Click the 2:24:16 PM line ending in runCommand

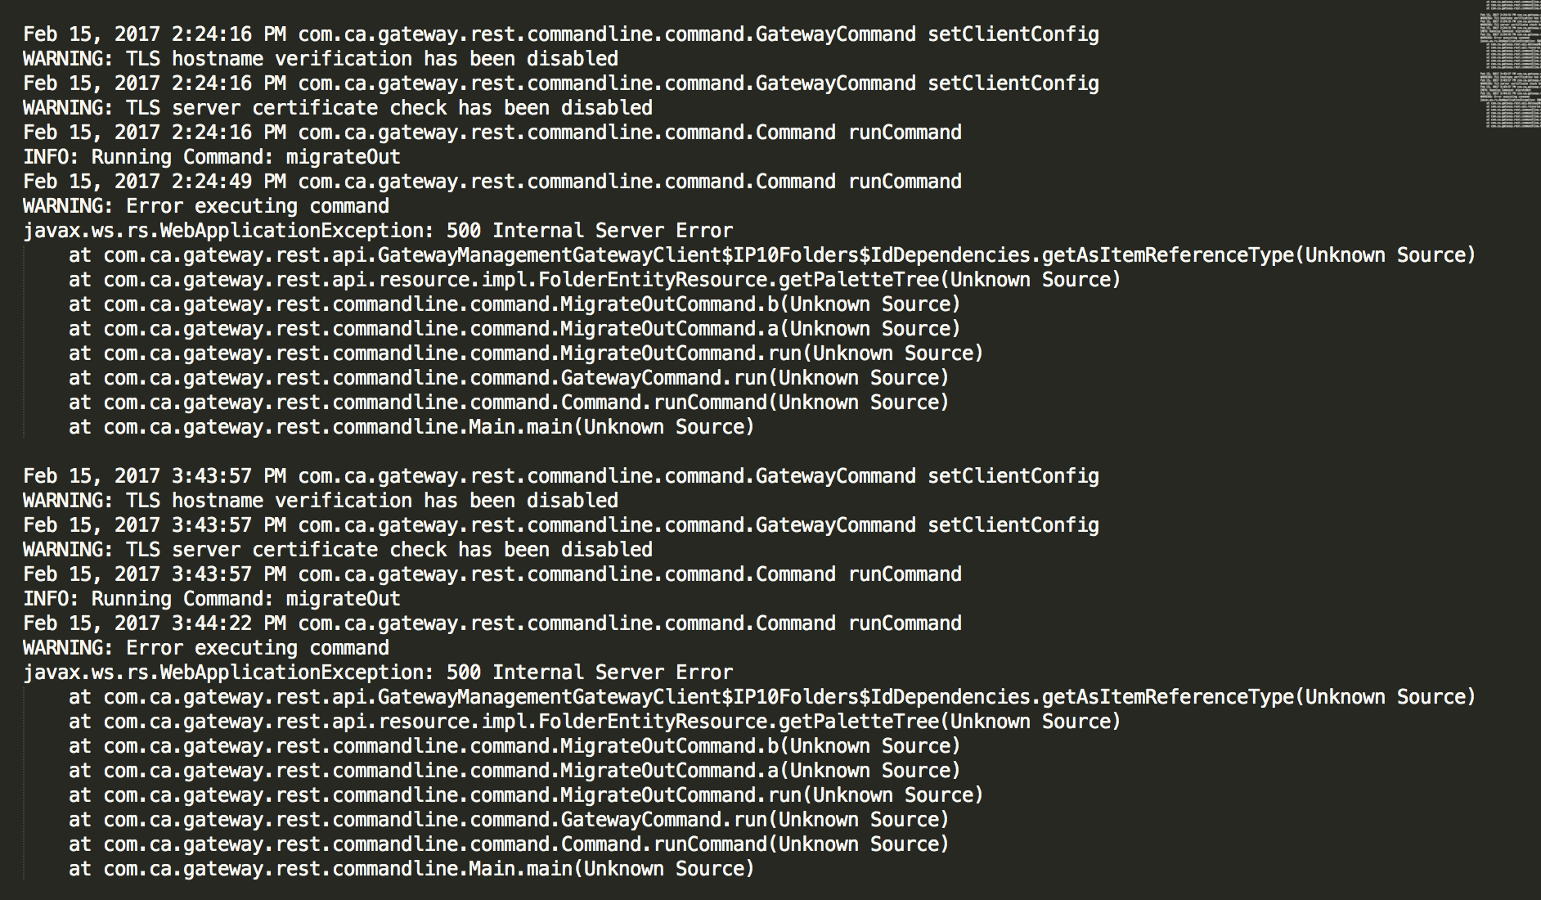click(x=492, y=132)
